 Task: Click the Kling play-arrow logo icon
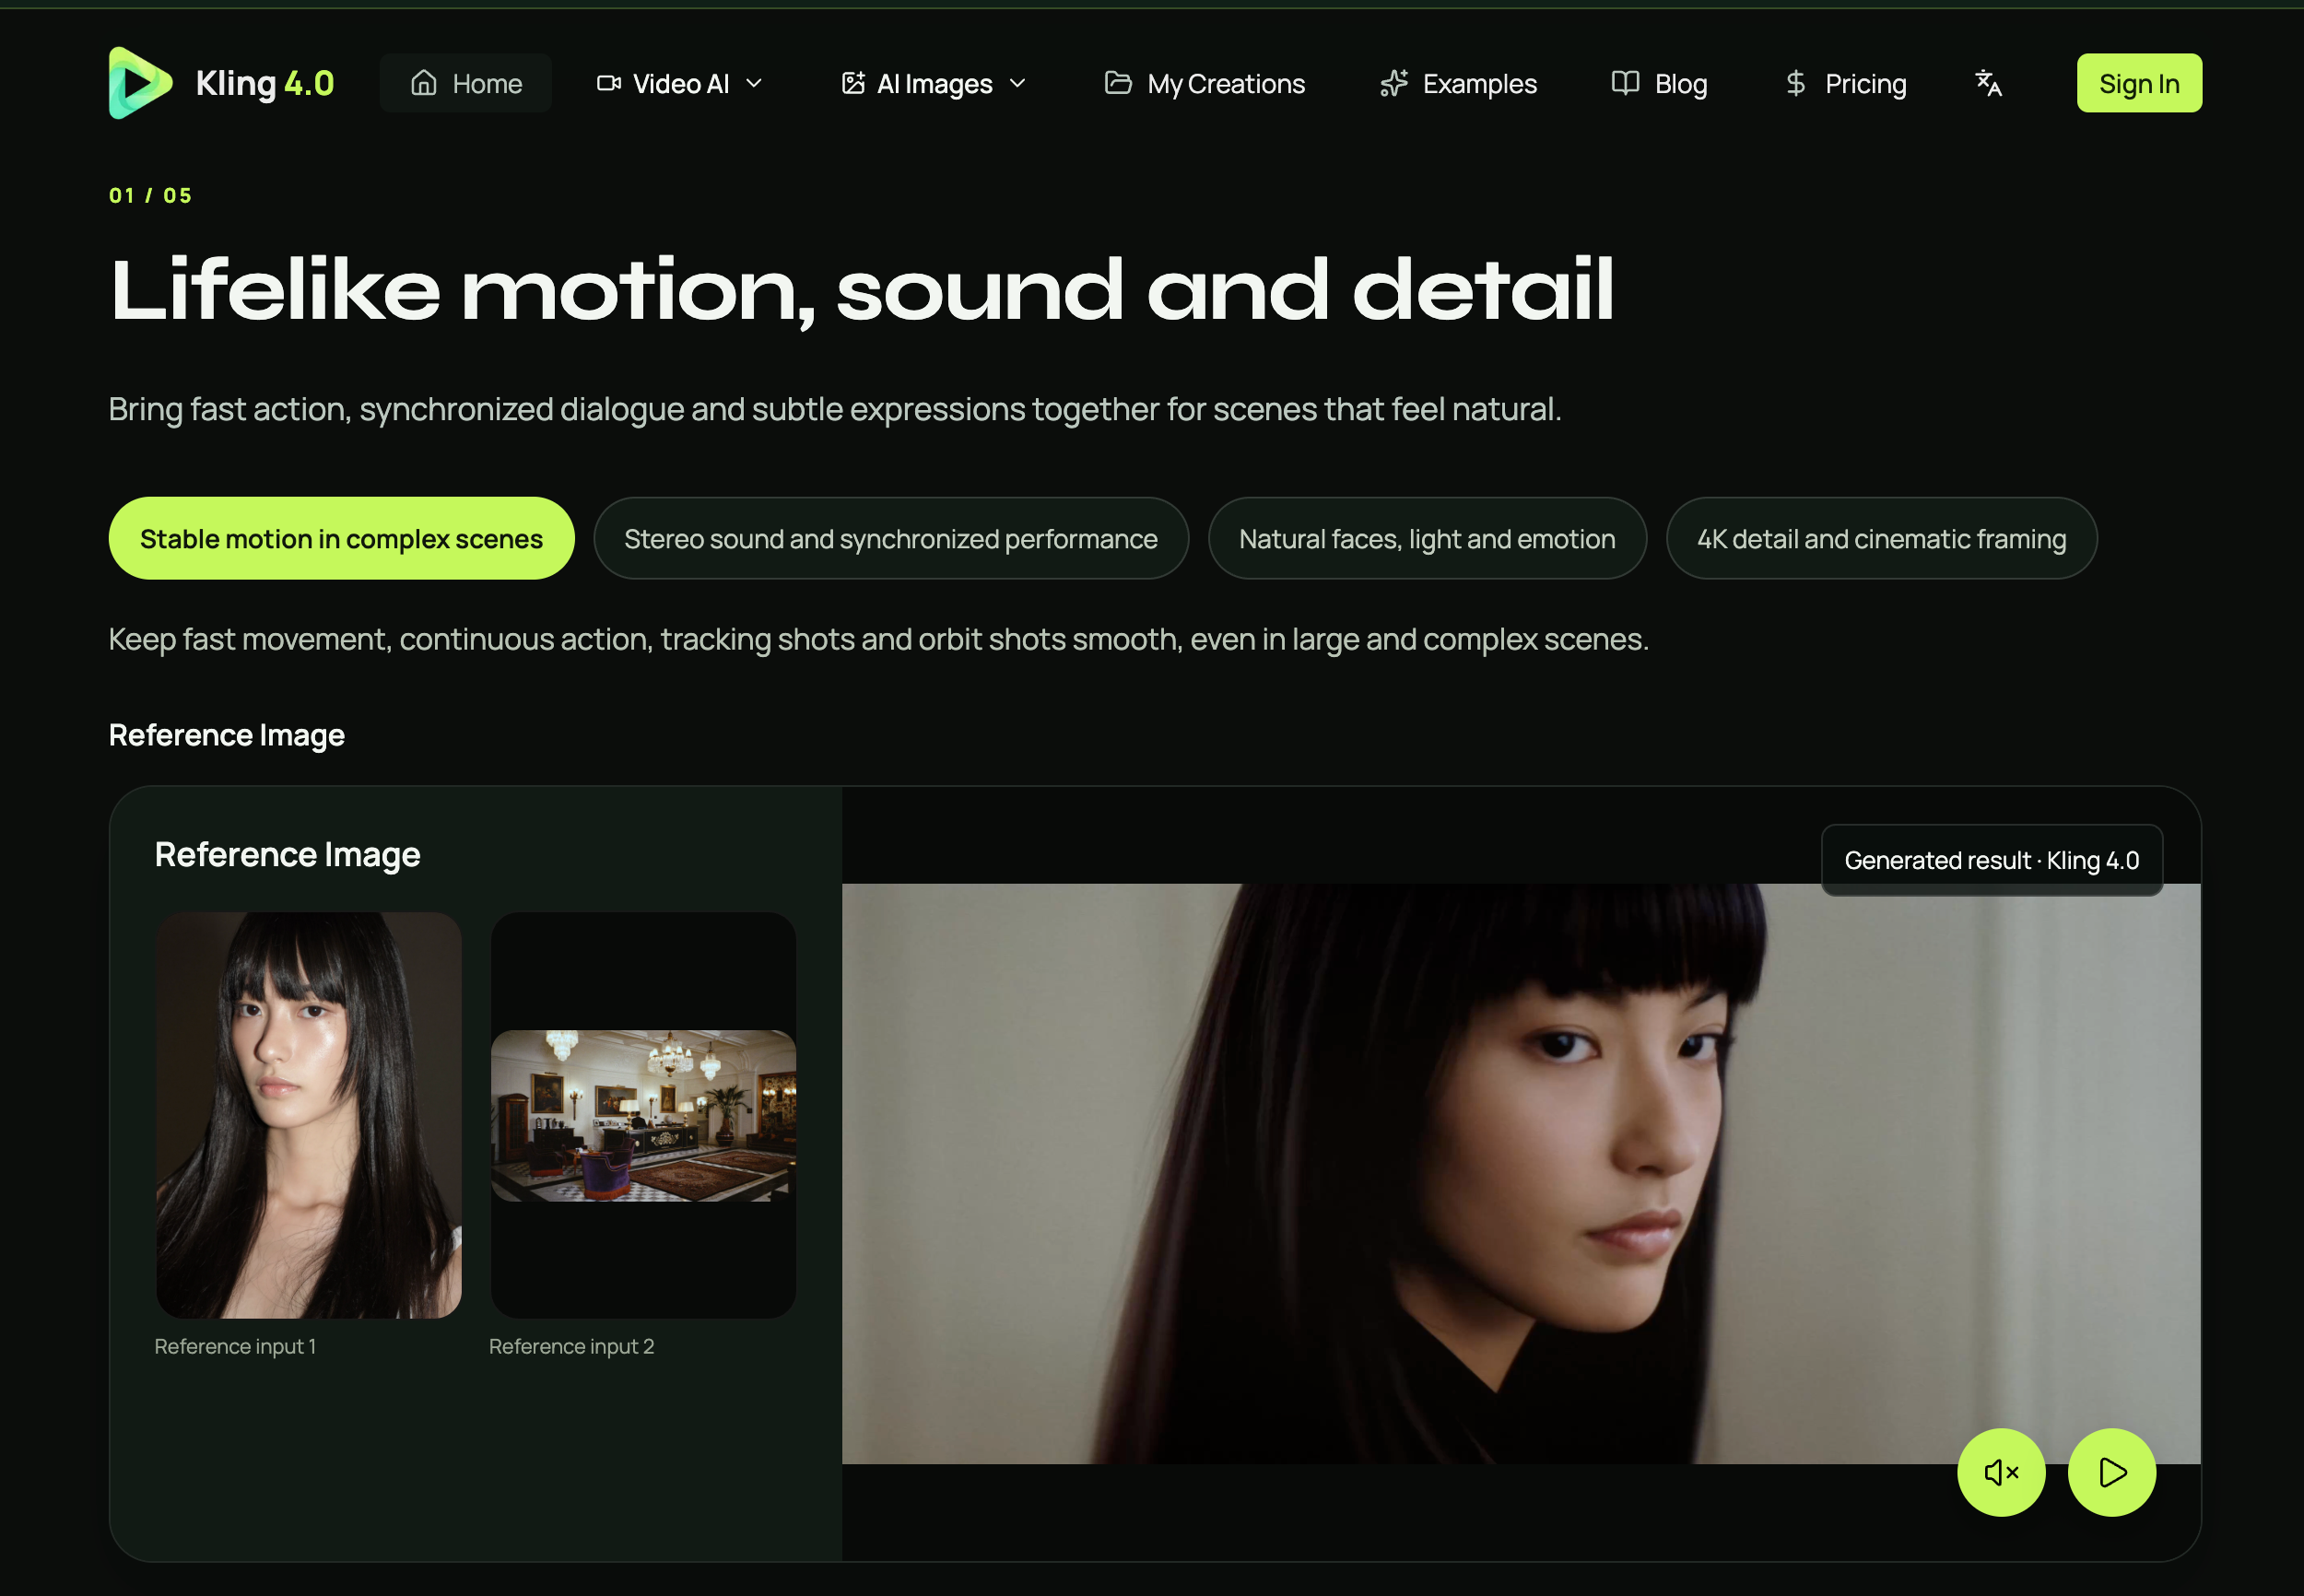coord(140,83)
